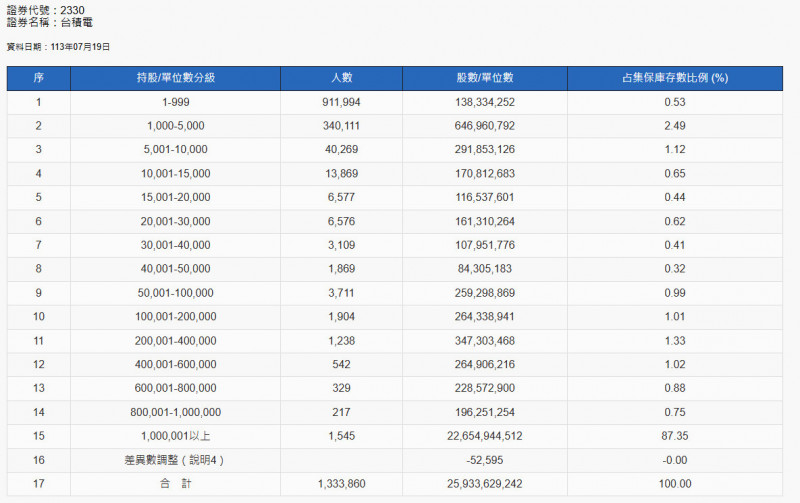Select the 25,933,629,242 total shares cell
The width and height of the screenshot is (800, 503).
tap(485, 484)
